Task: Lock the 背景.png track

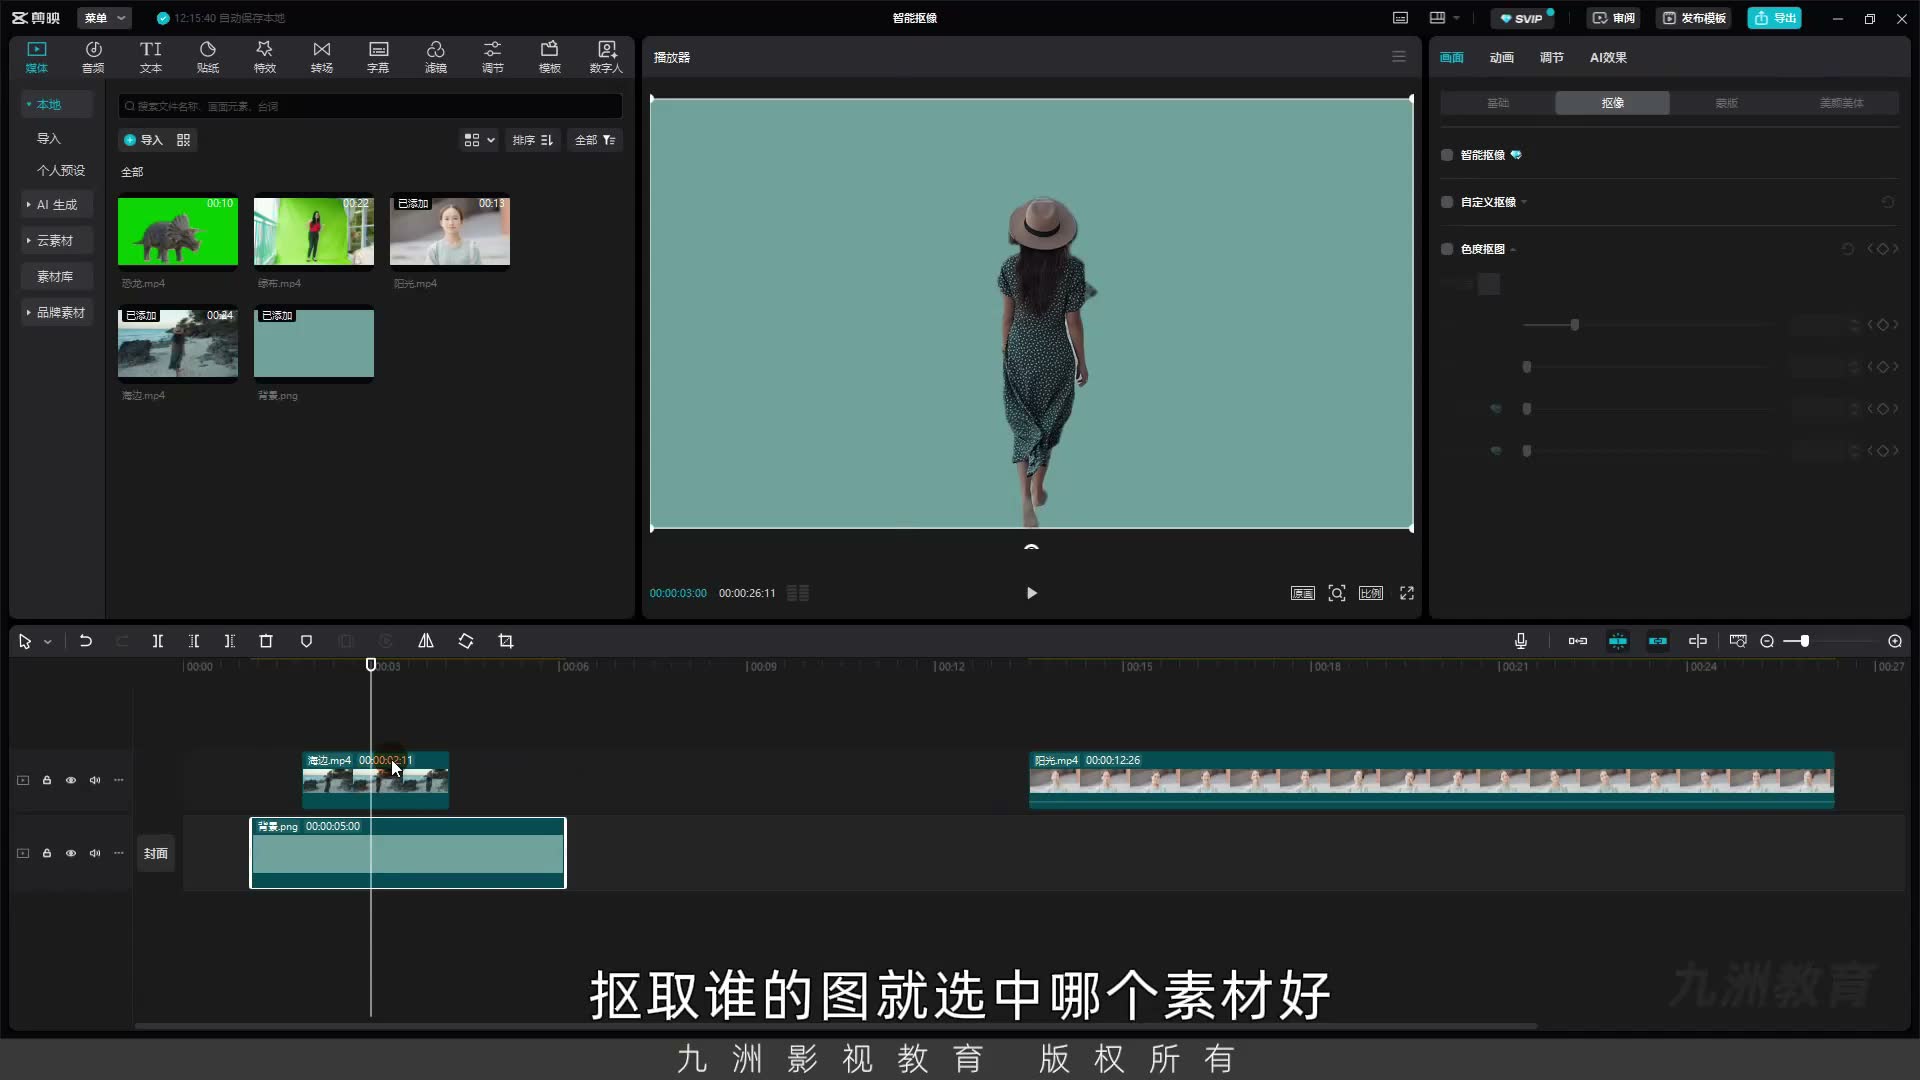Action: pyautogui.click(x=47, y=853)
